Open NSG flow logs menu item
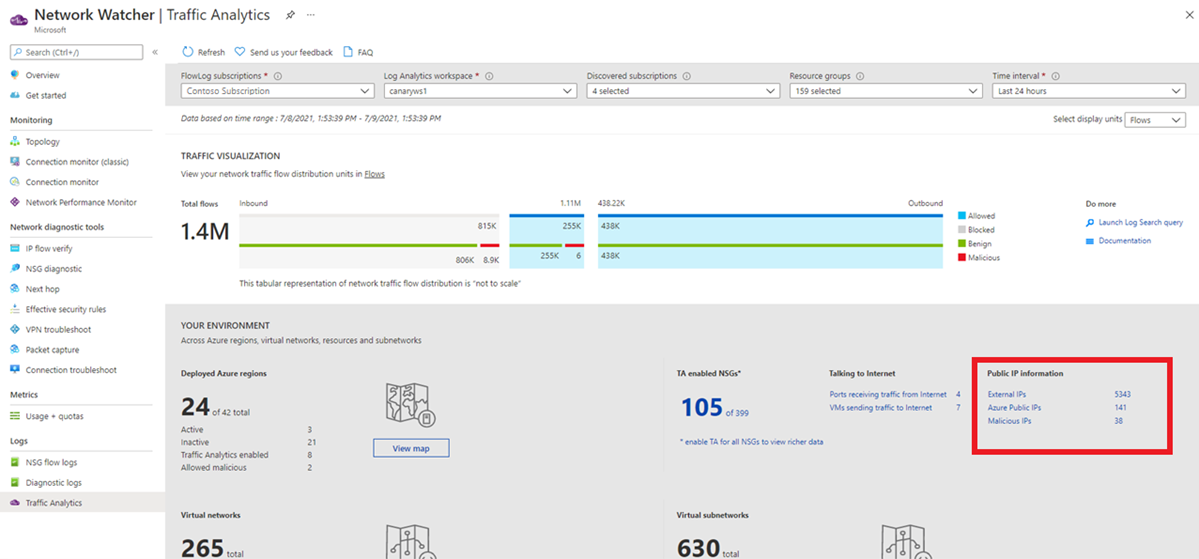 pos(51,462)
